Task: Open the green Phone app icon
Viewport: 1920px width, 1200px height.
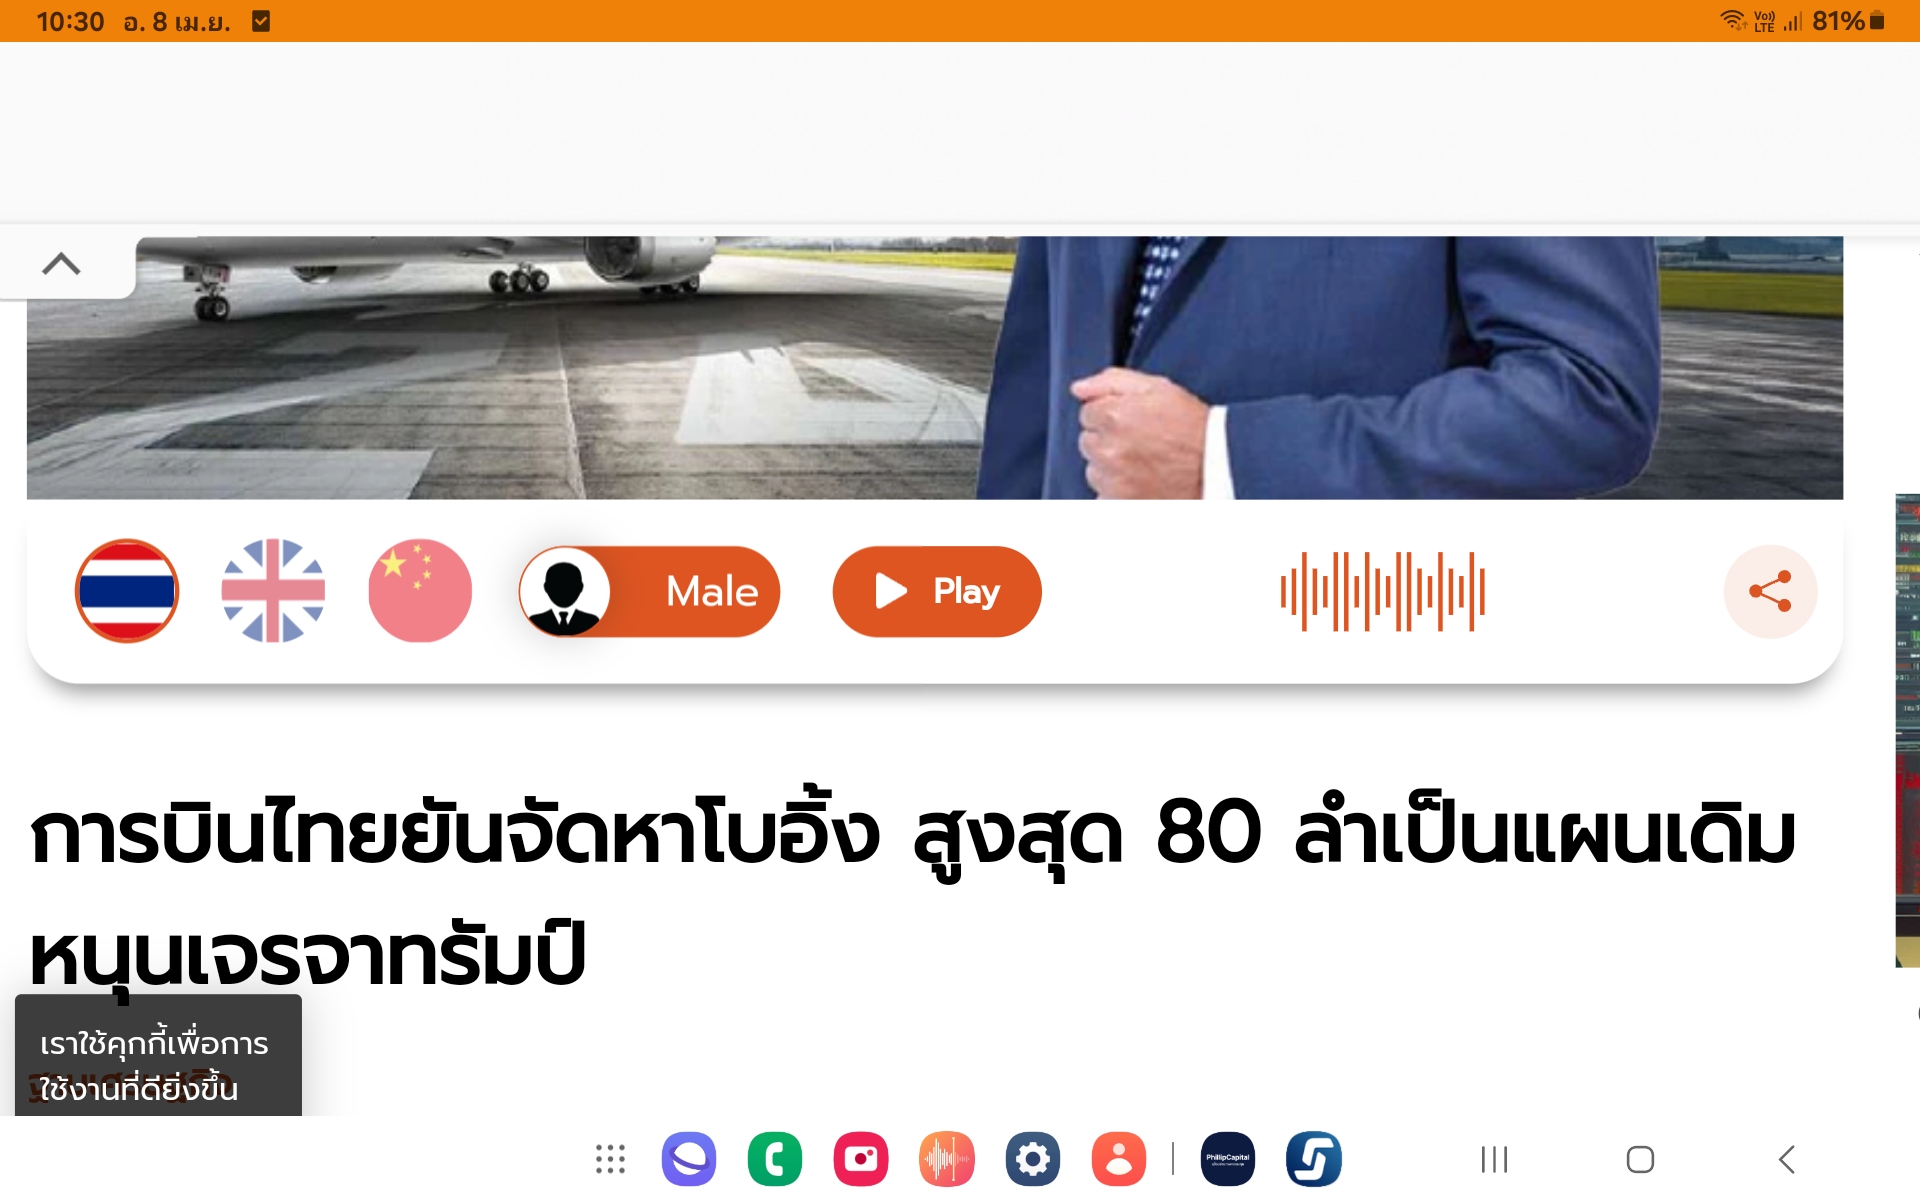Action: coord(775,1159)
